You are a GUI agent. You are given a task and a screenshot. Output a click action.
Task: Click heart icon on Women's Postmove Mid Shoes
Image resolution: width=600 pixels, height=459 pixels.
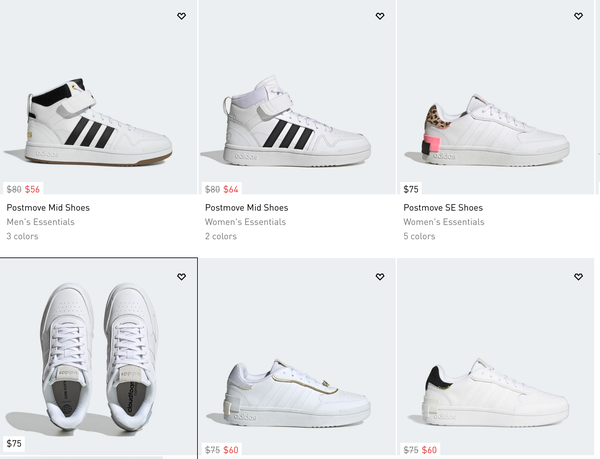click(380, 16)
